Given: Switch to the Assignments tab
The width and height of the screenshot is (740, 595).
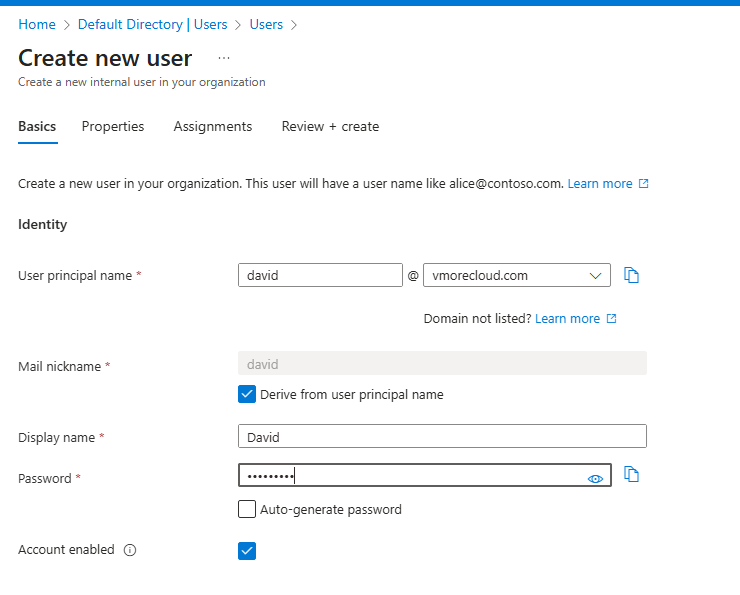Looking at the screenshot, I should click(x=213, y=127).
